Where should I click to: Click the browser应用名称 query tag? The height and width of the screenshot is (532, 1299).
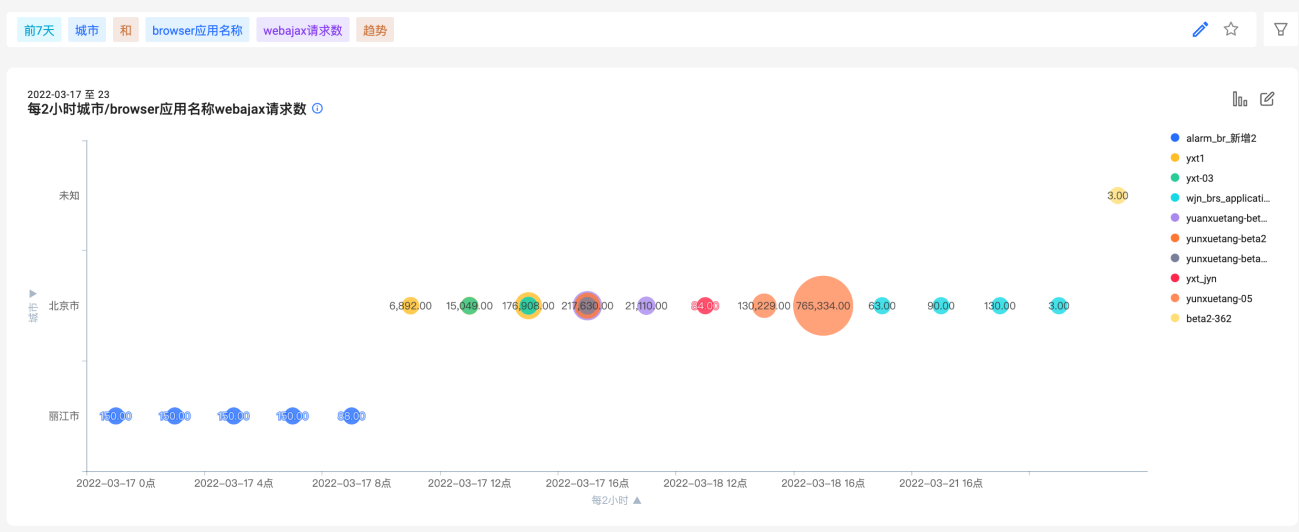197,30
